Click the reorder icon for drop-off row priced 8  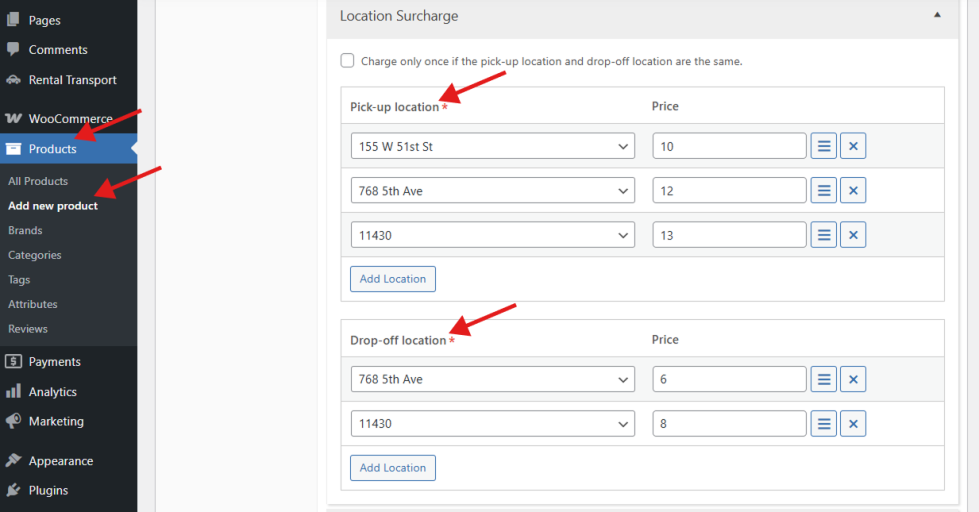(823, 423)
